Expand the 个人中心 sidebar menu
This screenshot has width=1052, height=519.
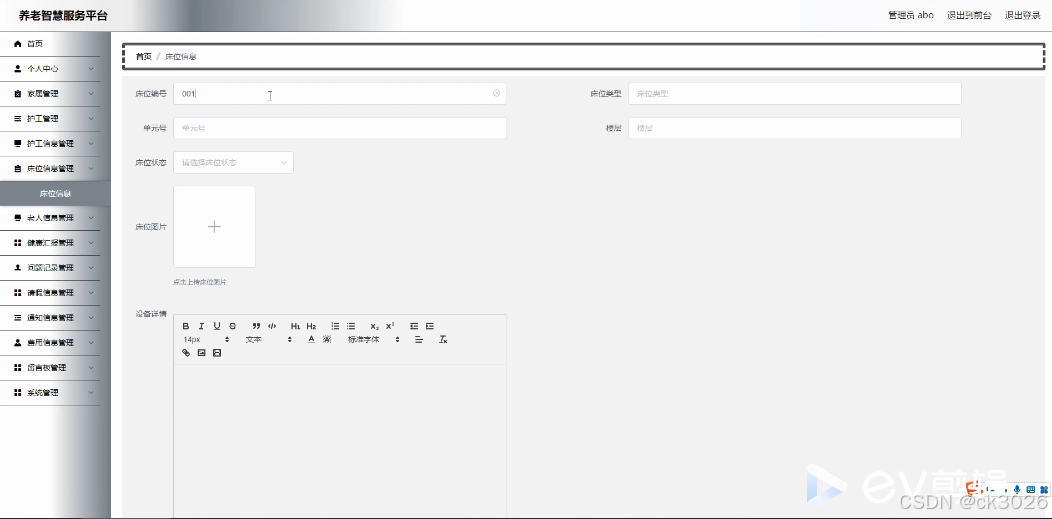[x=50, y=68]
